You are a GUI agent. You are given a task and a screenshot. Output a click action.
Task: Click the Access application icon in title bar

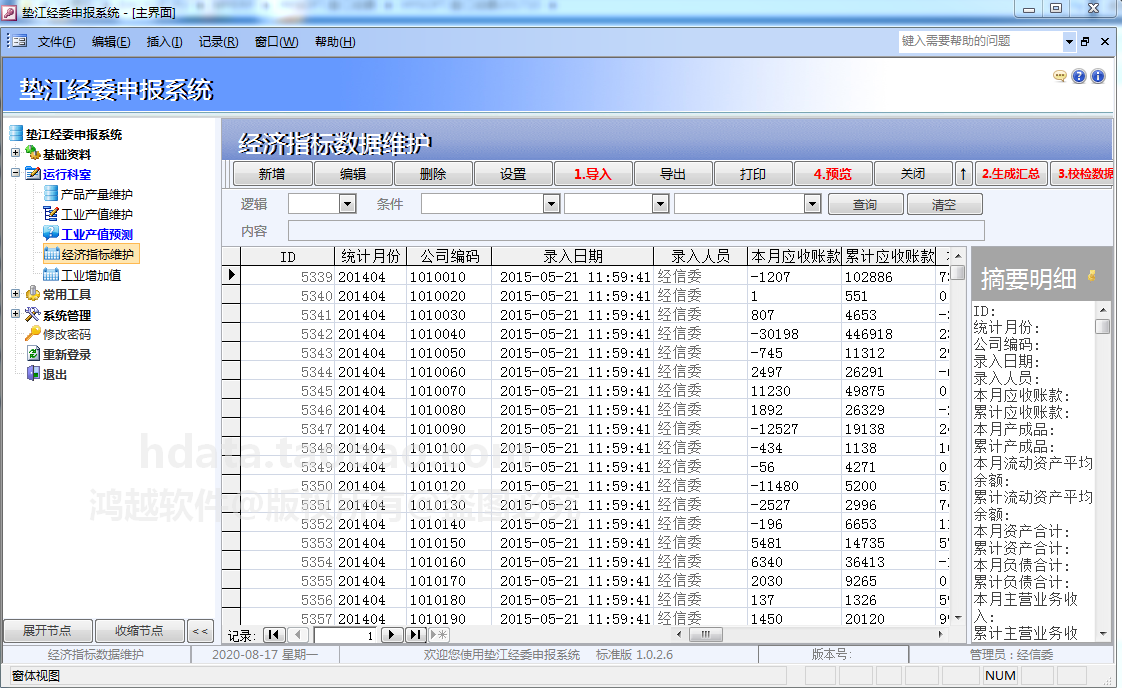[9, 12]
